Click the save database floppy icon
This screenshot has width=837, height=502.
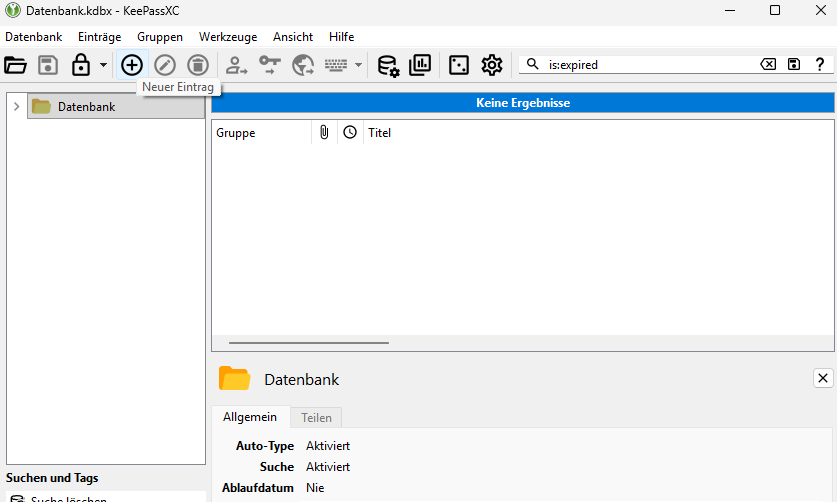coord(48,65)
